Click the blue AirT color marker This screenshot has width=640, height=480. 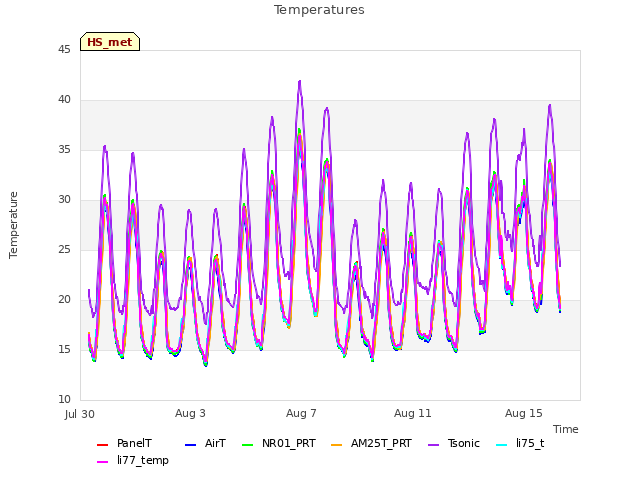coord(190,444)
